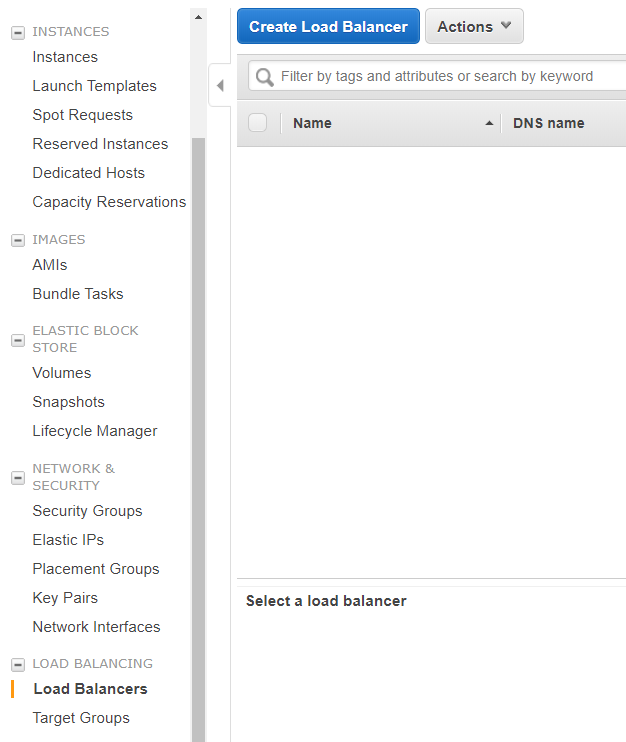Click ELASTIC BLOCK STORE heading text
The image size is (626, 742).
point(85,339)
